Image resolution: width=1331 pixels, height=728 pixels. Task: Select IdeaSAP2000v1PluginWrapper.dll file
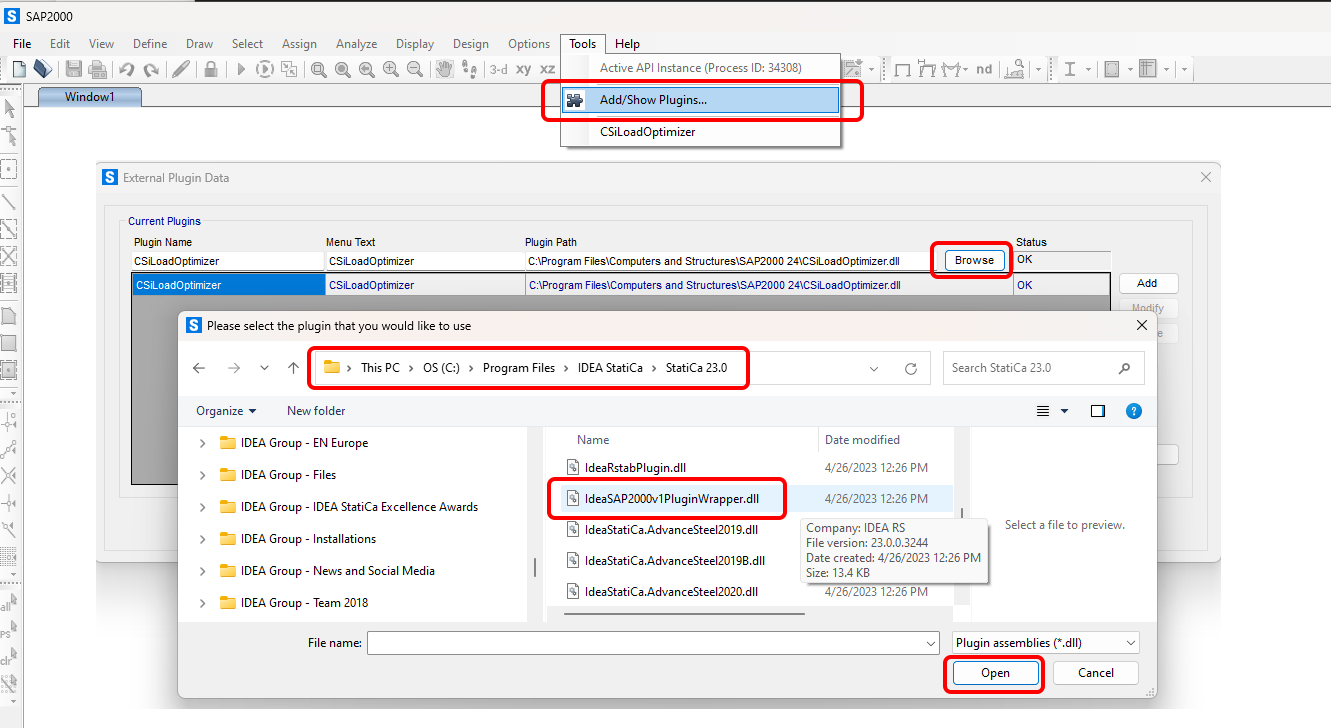[x=670, y=498]
